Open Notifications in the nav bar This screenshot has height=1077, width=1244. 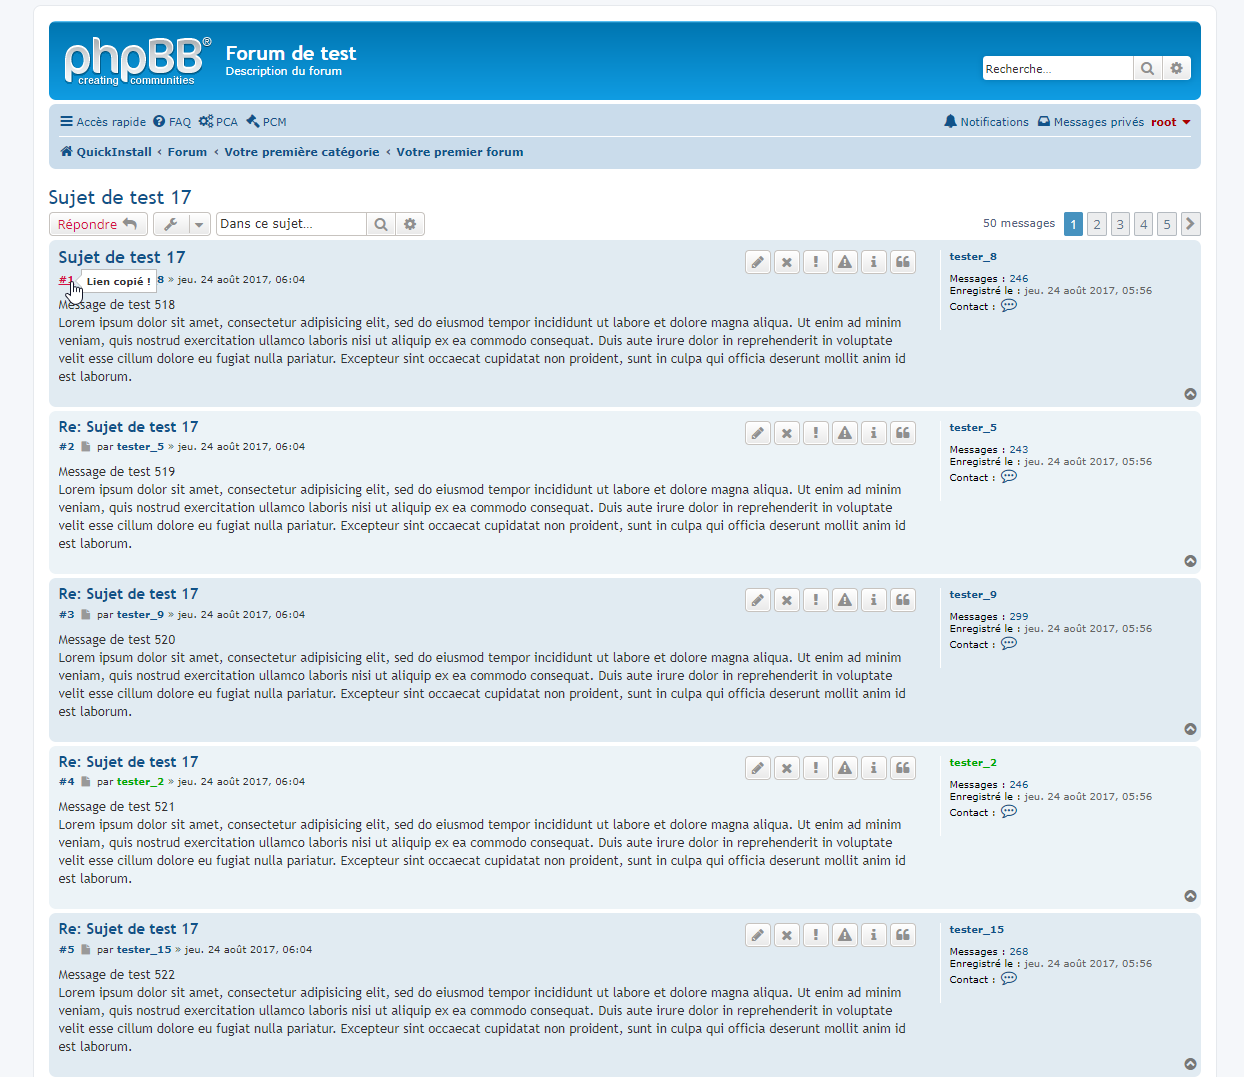pos(986,122)
